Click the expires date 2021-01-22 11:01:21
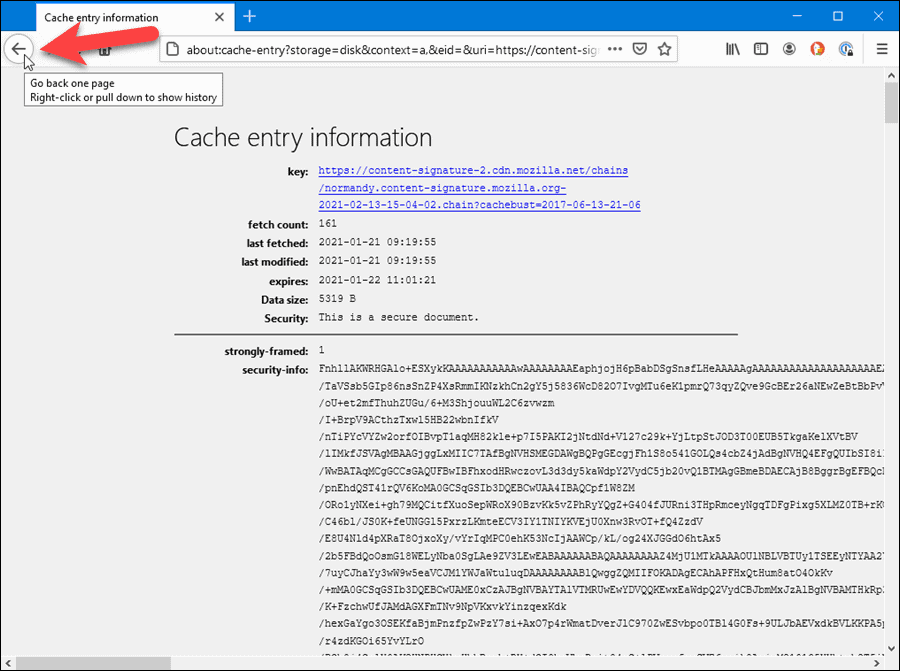 377,280
